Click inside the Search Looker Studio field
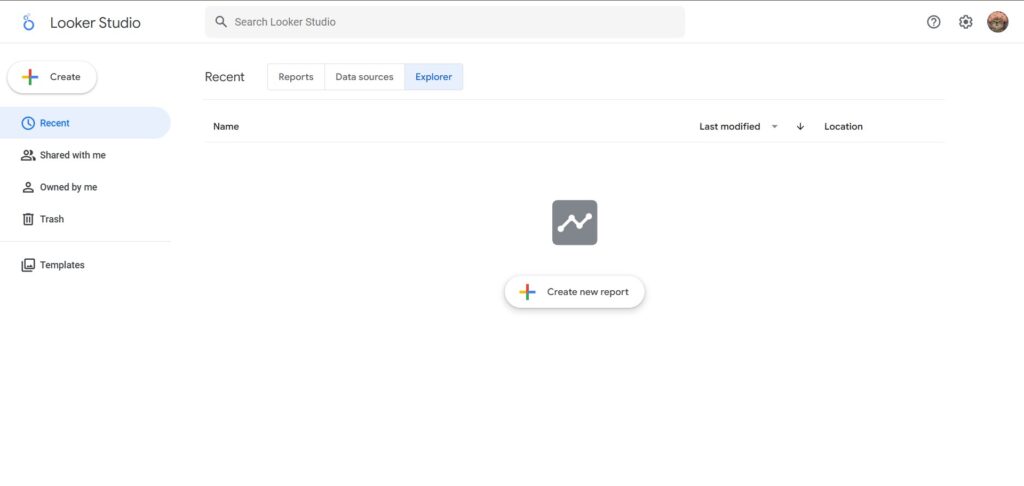1024x486 pixels. point(445,22)
